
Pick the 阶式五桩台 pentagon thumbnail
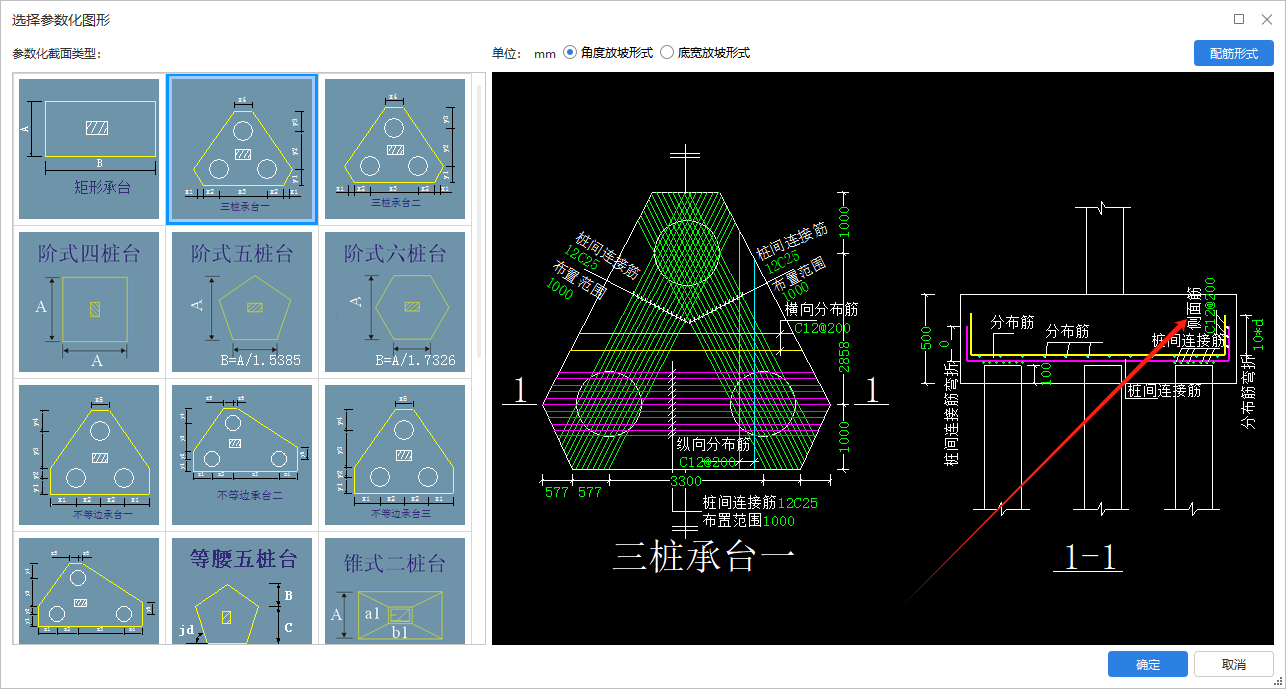[x=242, y=302]
